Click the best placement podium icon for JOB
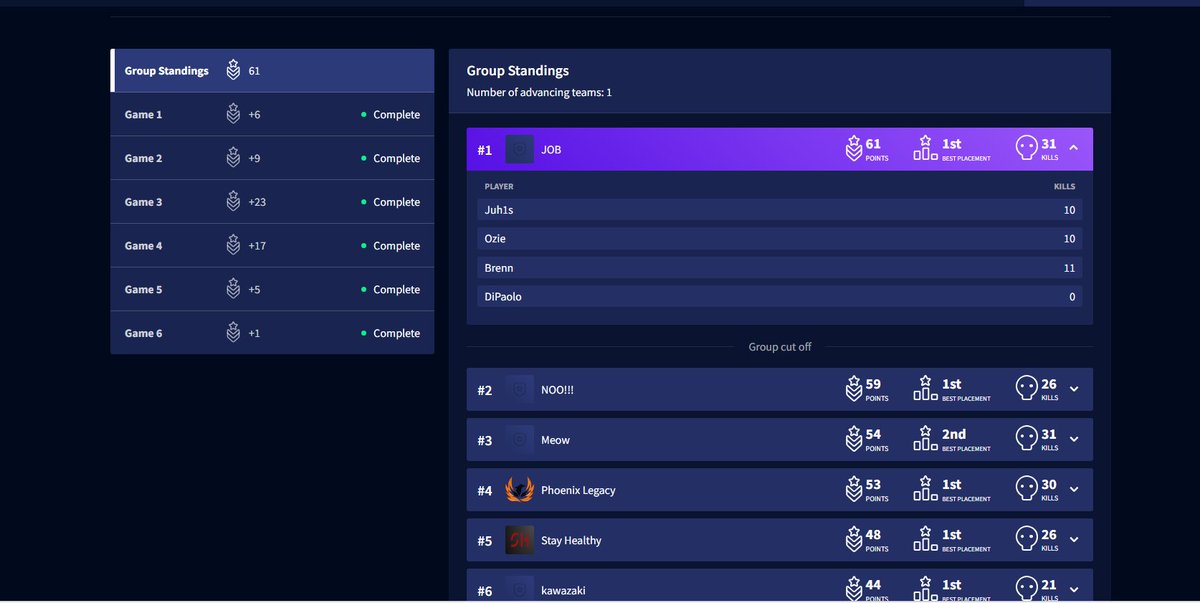Screen dimensions: 1200x603 (x=925, y=148)
